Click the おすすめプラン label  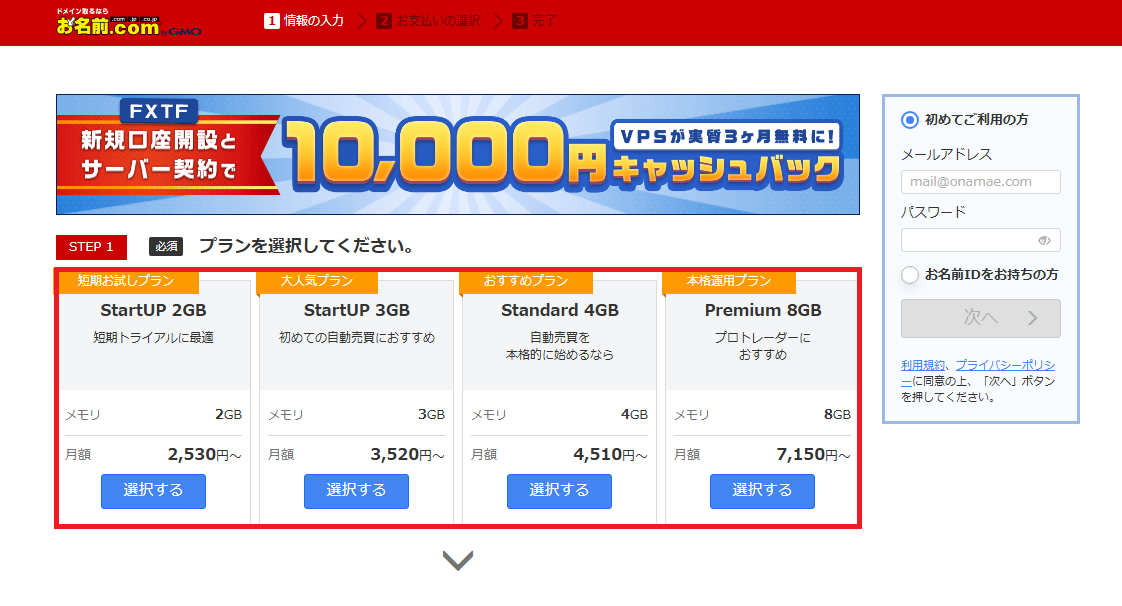pos(525,280)
